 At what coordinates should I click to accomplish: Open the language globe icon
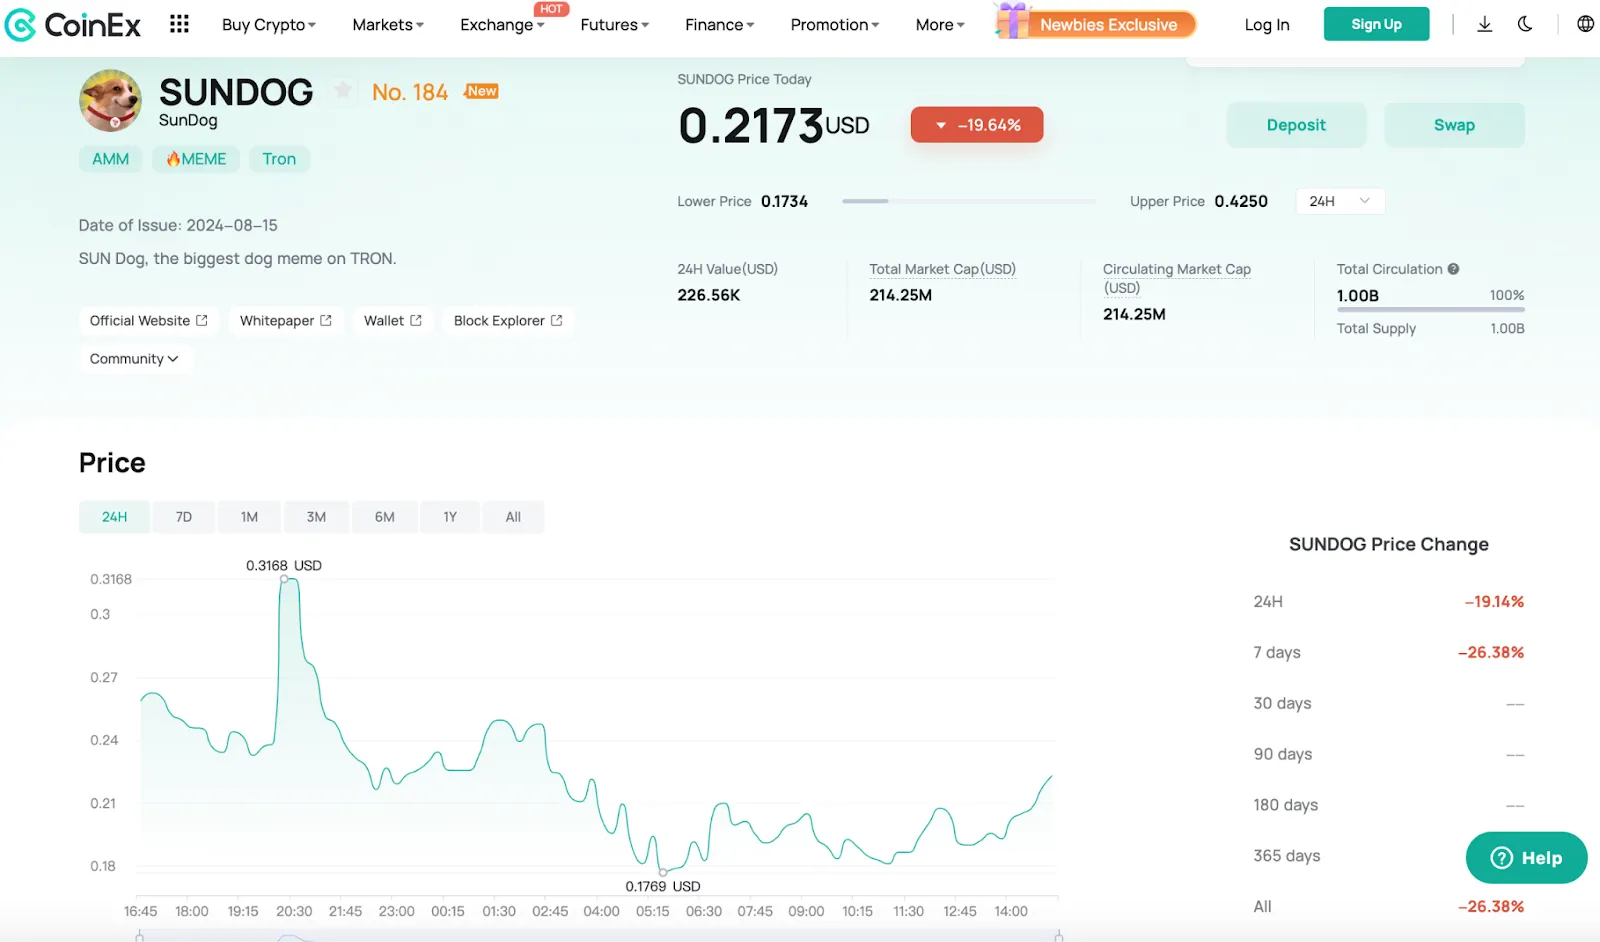coord(1586,24)
